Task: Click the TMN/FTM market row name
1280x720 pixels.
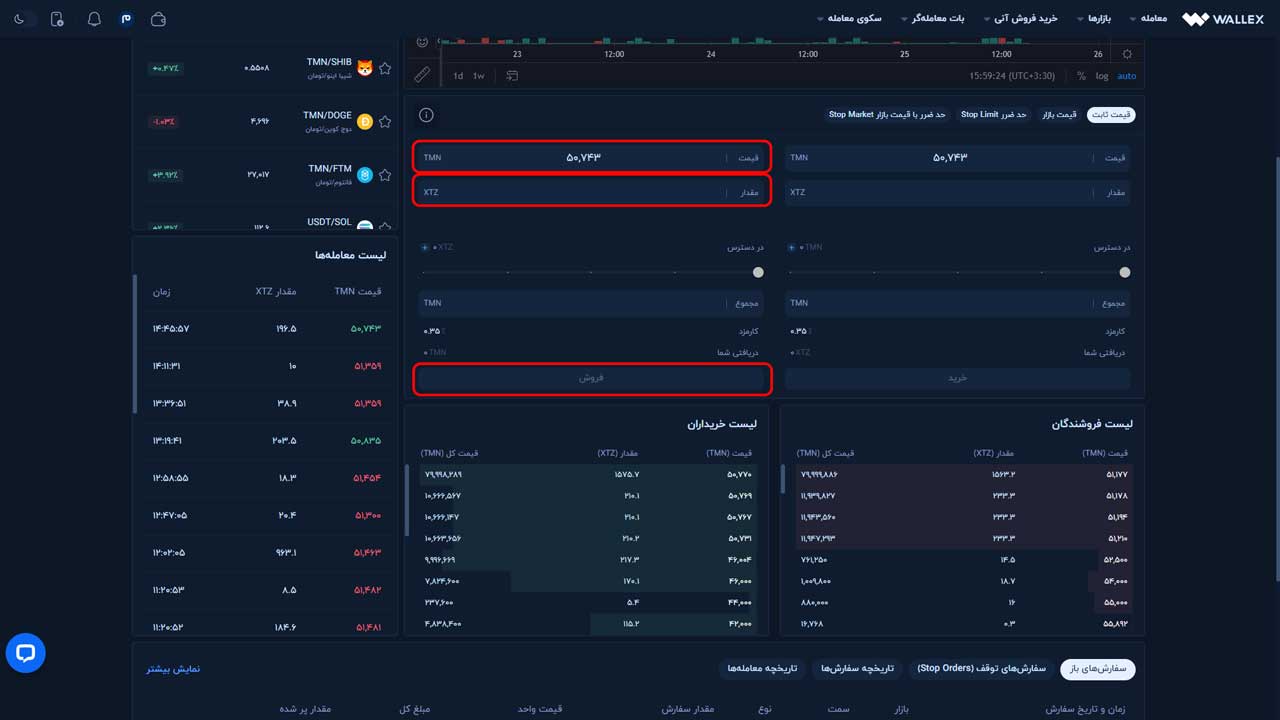Action: pyautogui.click(x=329, y=169)
